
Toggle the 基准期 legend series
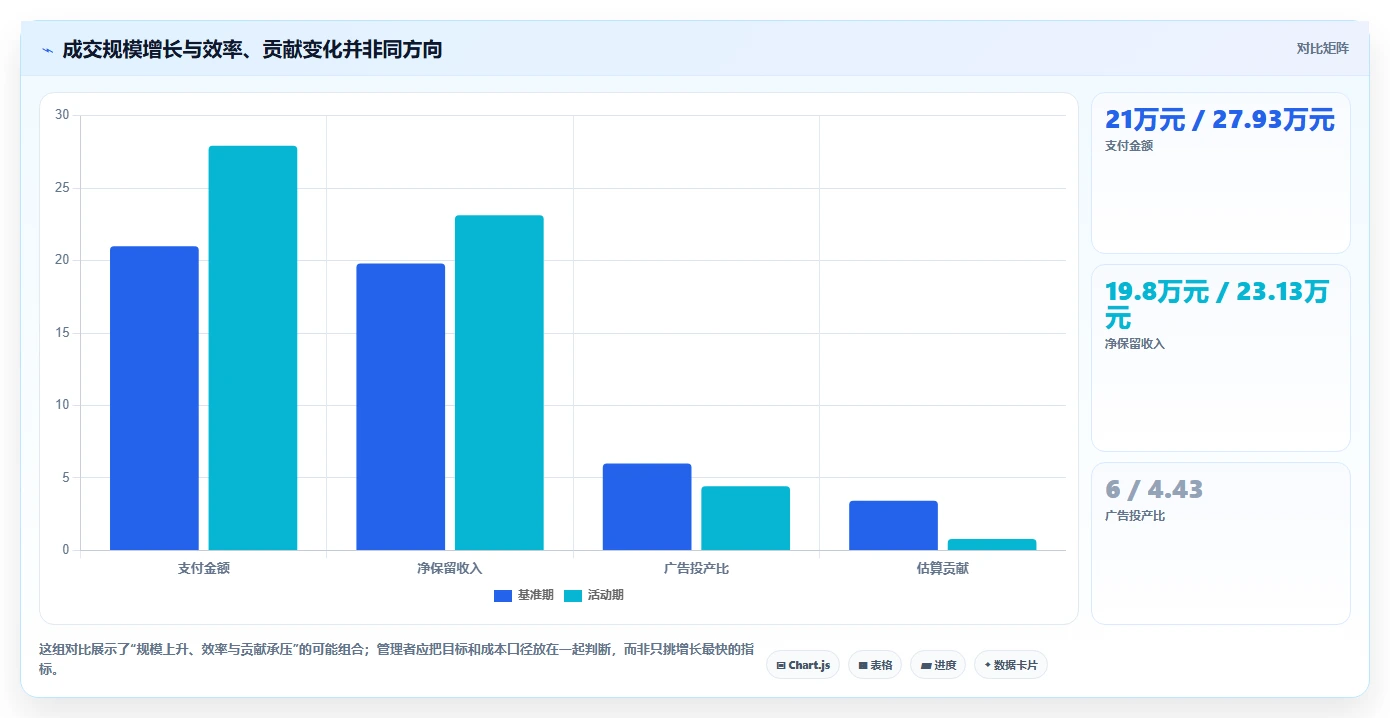point(523,595)
